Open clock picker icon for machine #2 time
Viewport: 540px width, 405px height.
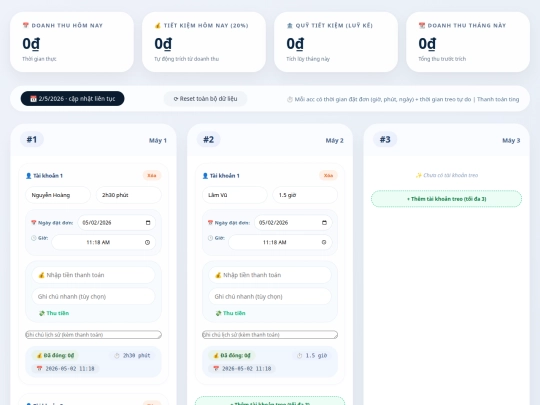click(324, 242)
